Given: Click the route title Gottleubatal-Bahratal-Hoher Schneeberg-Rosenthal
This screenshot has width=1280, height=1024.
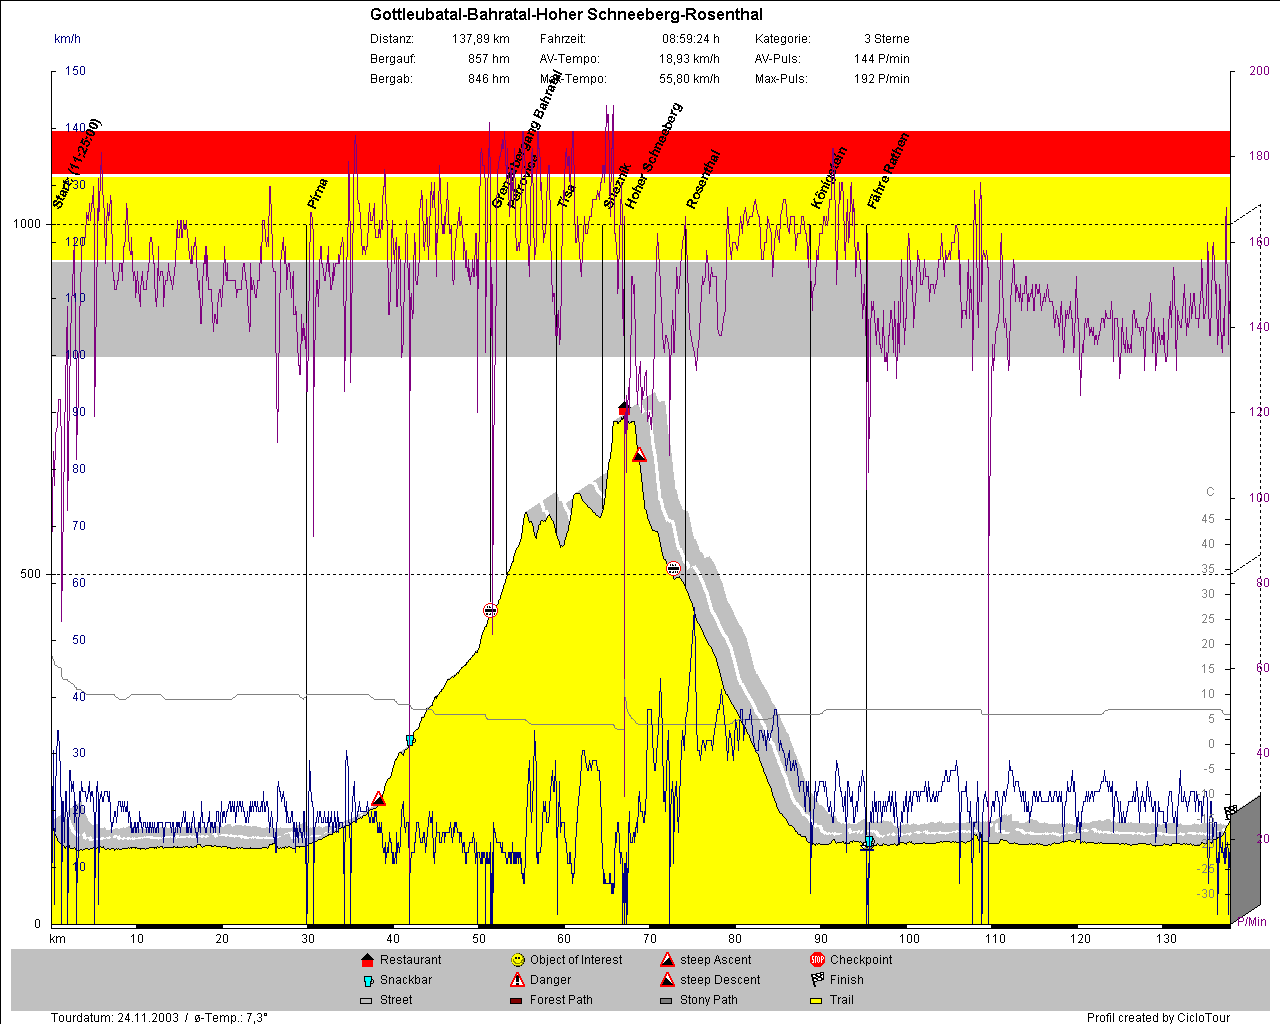Looking at the screenshot, I should (566, 14).
